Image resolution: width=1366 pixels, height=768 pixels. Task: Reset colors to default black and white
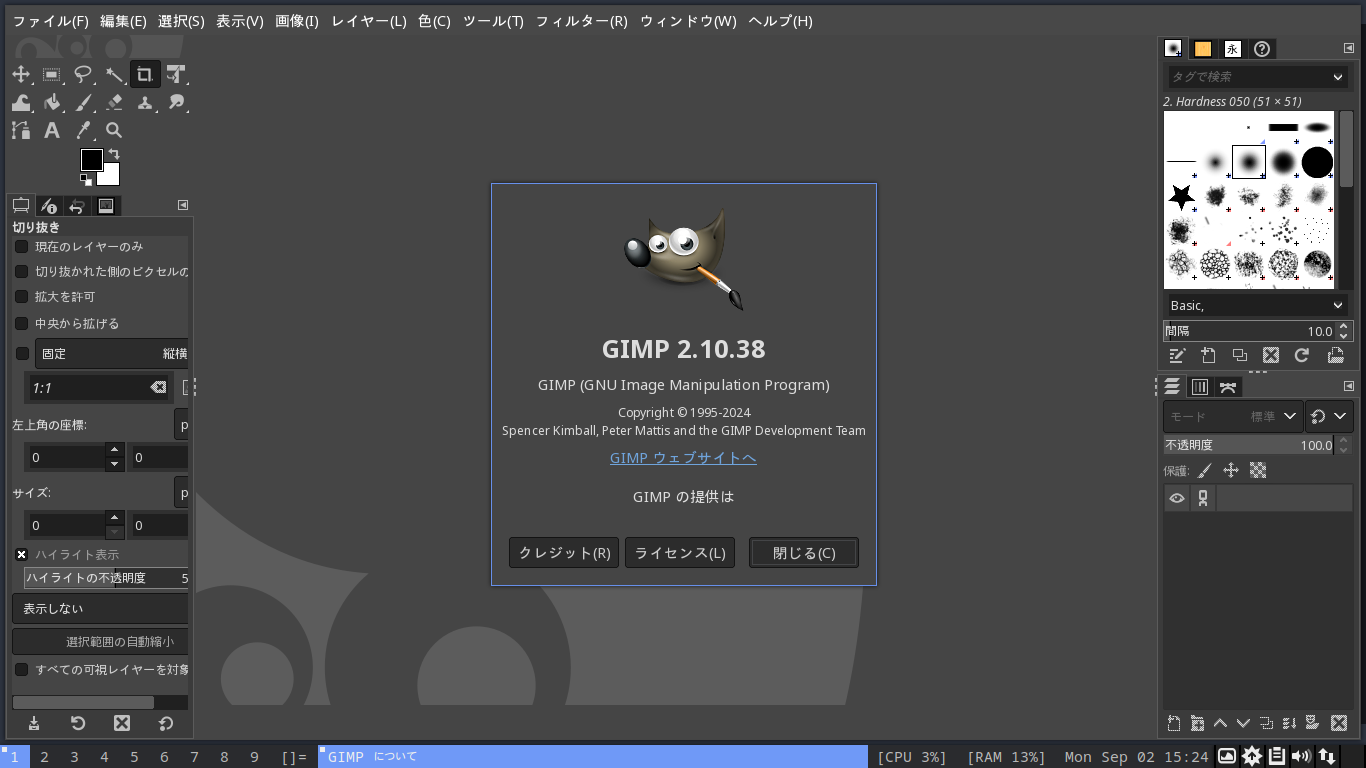coord(86,180)
